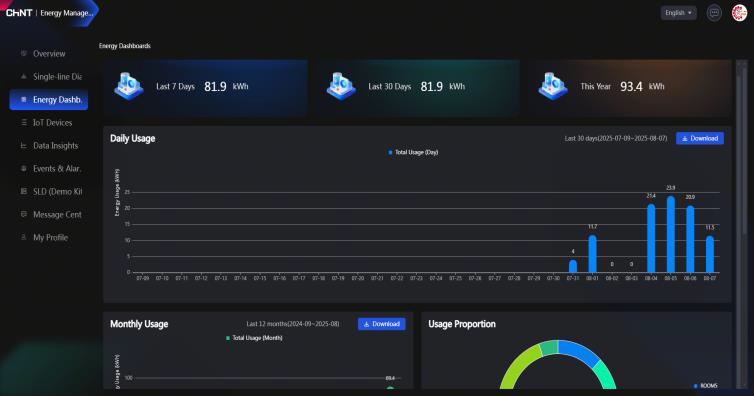Screen dimensions: 754x396
Task: Open the English language dropdown
Action: (x=679, y=13)
